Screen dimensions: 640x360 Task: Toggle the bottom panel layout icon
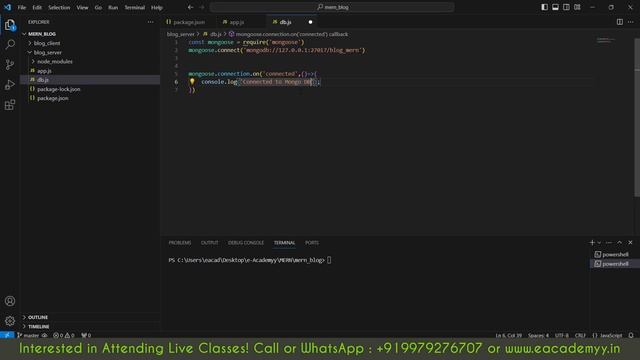[556, 7]
